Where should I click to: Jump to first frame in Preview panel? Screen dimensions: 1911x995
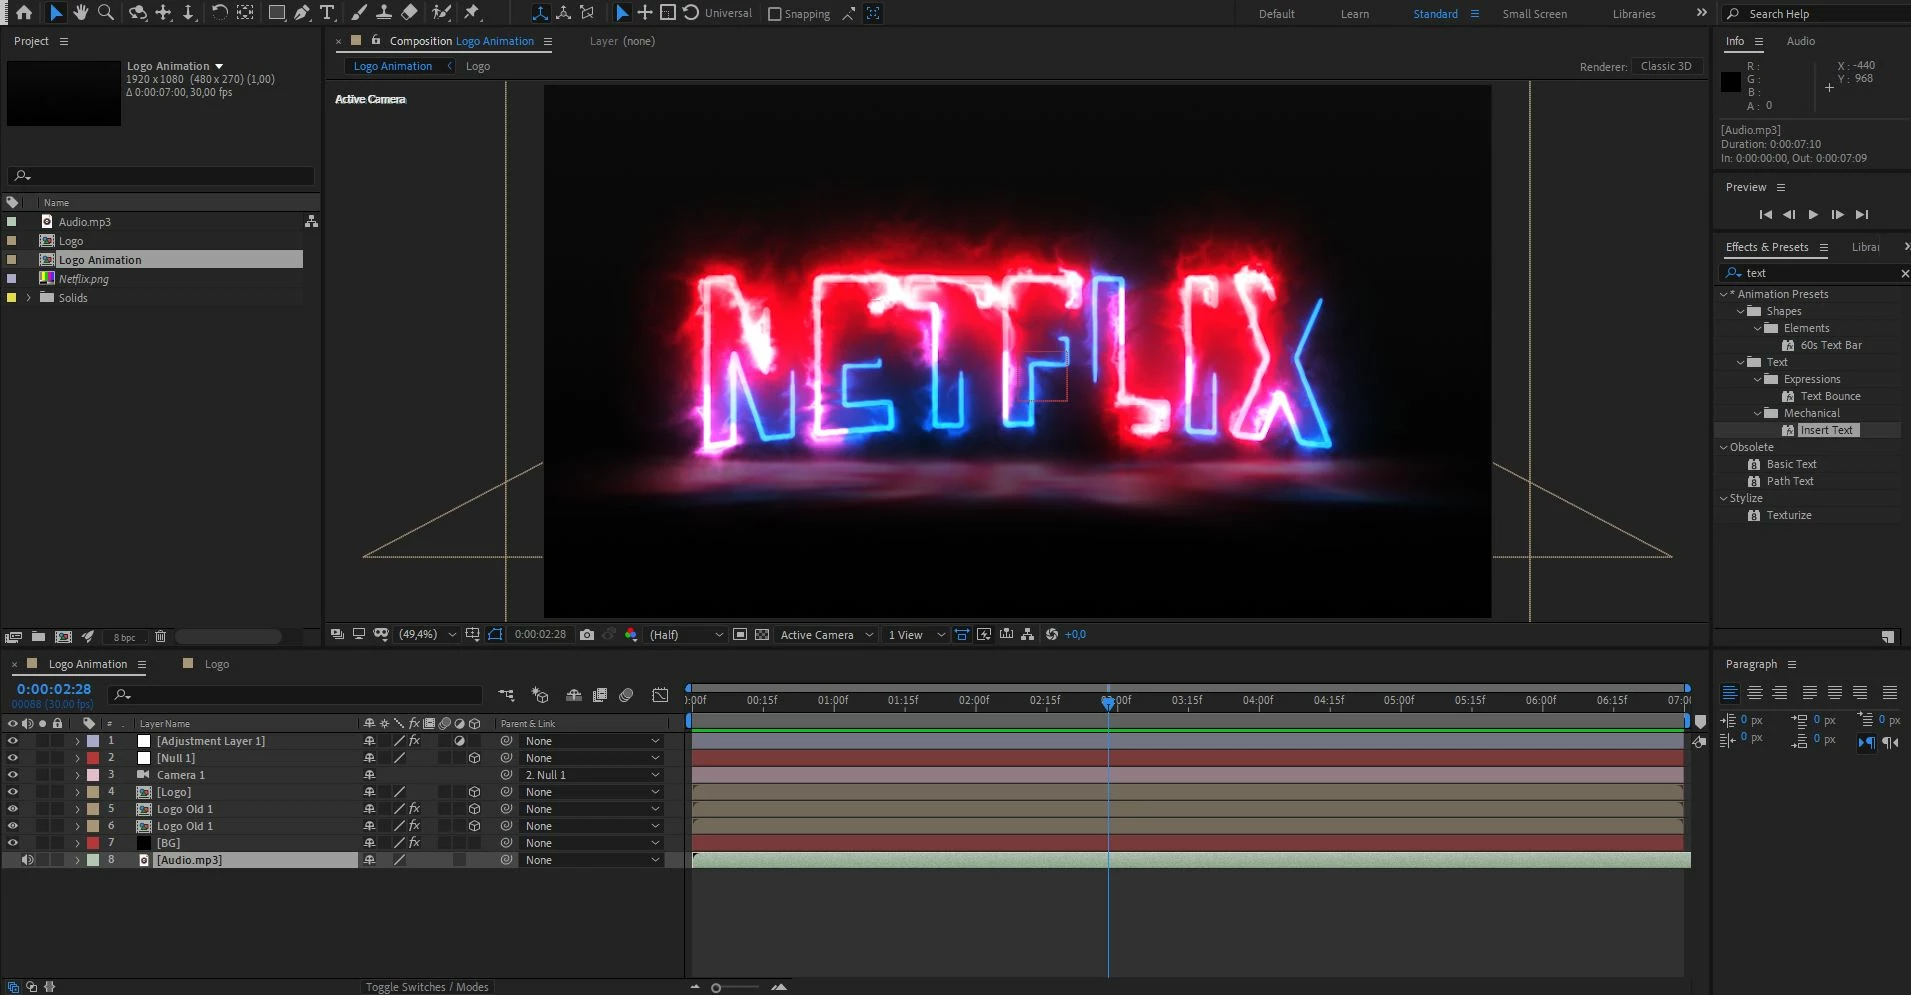tap(1765, 214)
